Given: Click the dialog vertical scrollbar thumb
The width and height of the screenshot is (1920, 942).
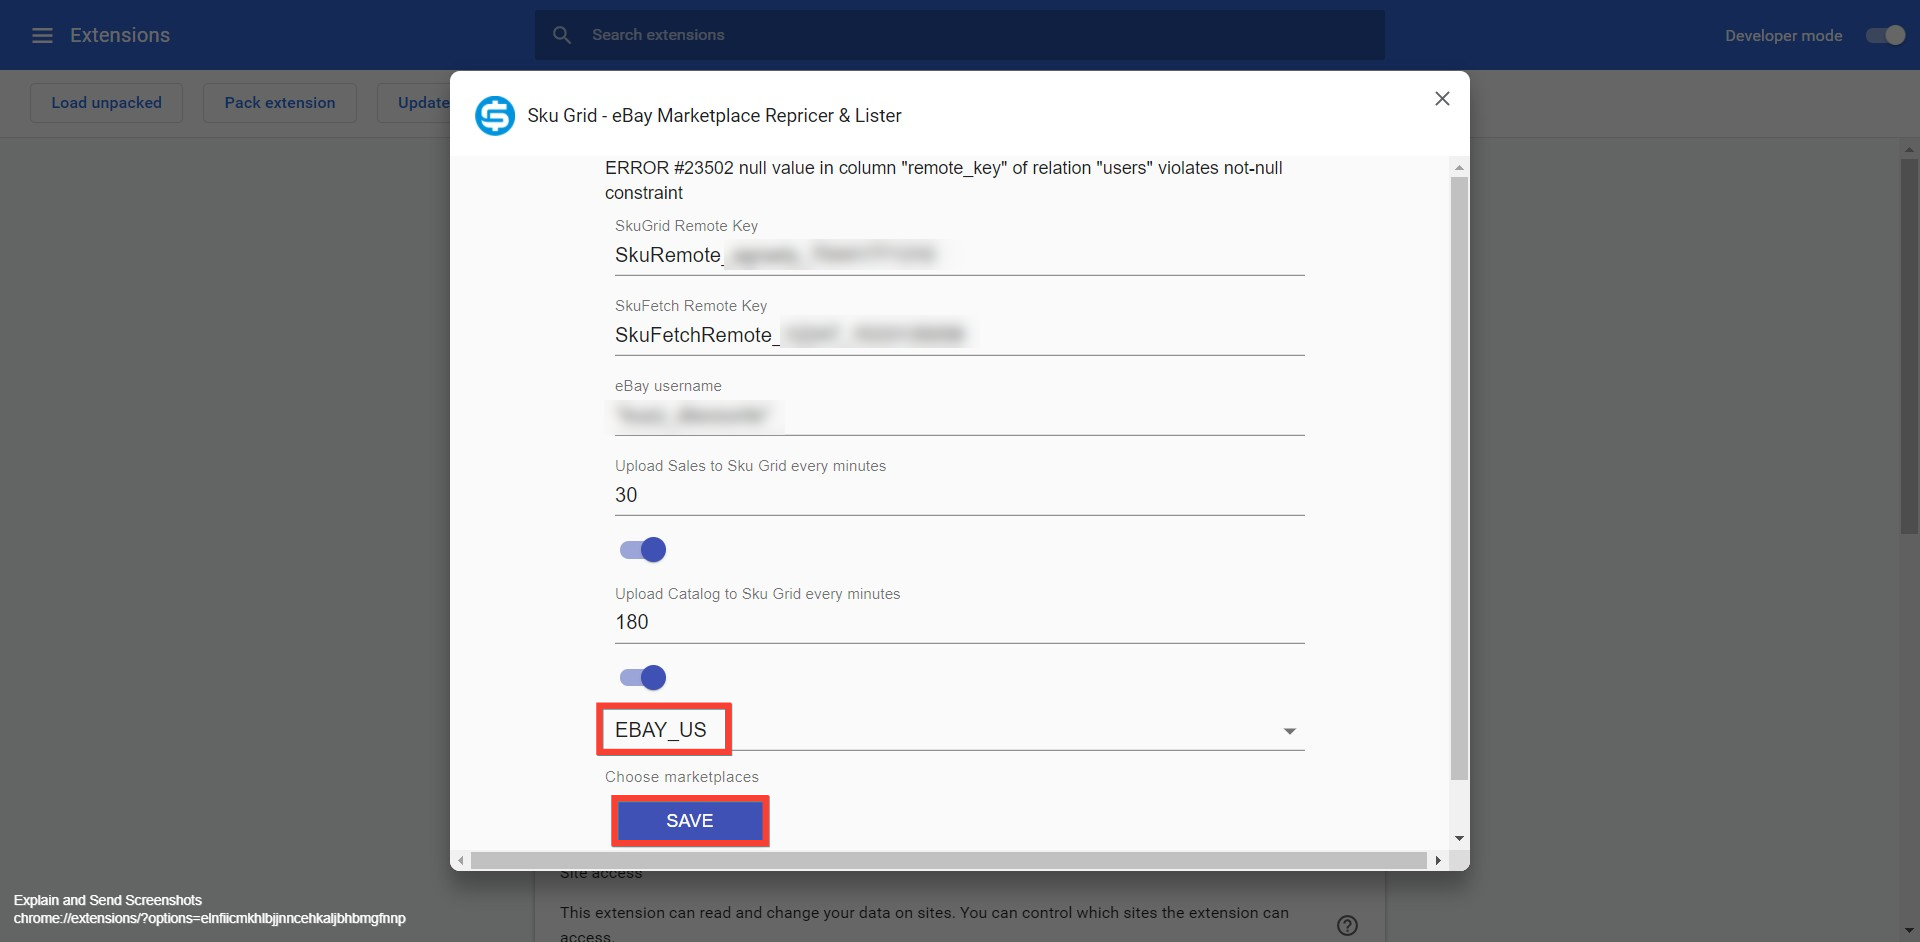Looking at the screenshot, I should click(x=1460, y=478).
